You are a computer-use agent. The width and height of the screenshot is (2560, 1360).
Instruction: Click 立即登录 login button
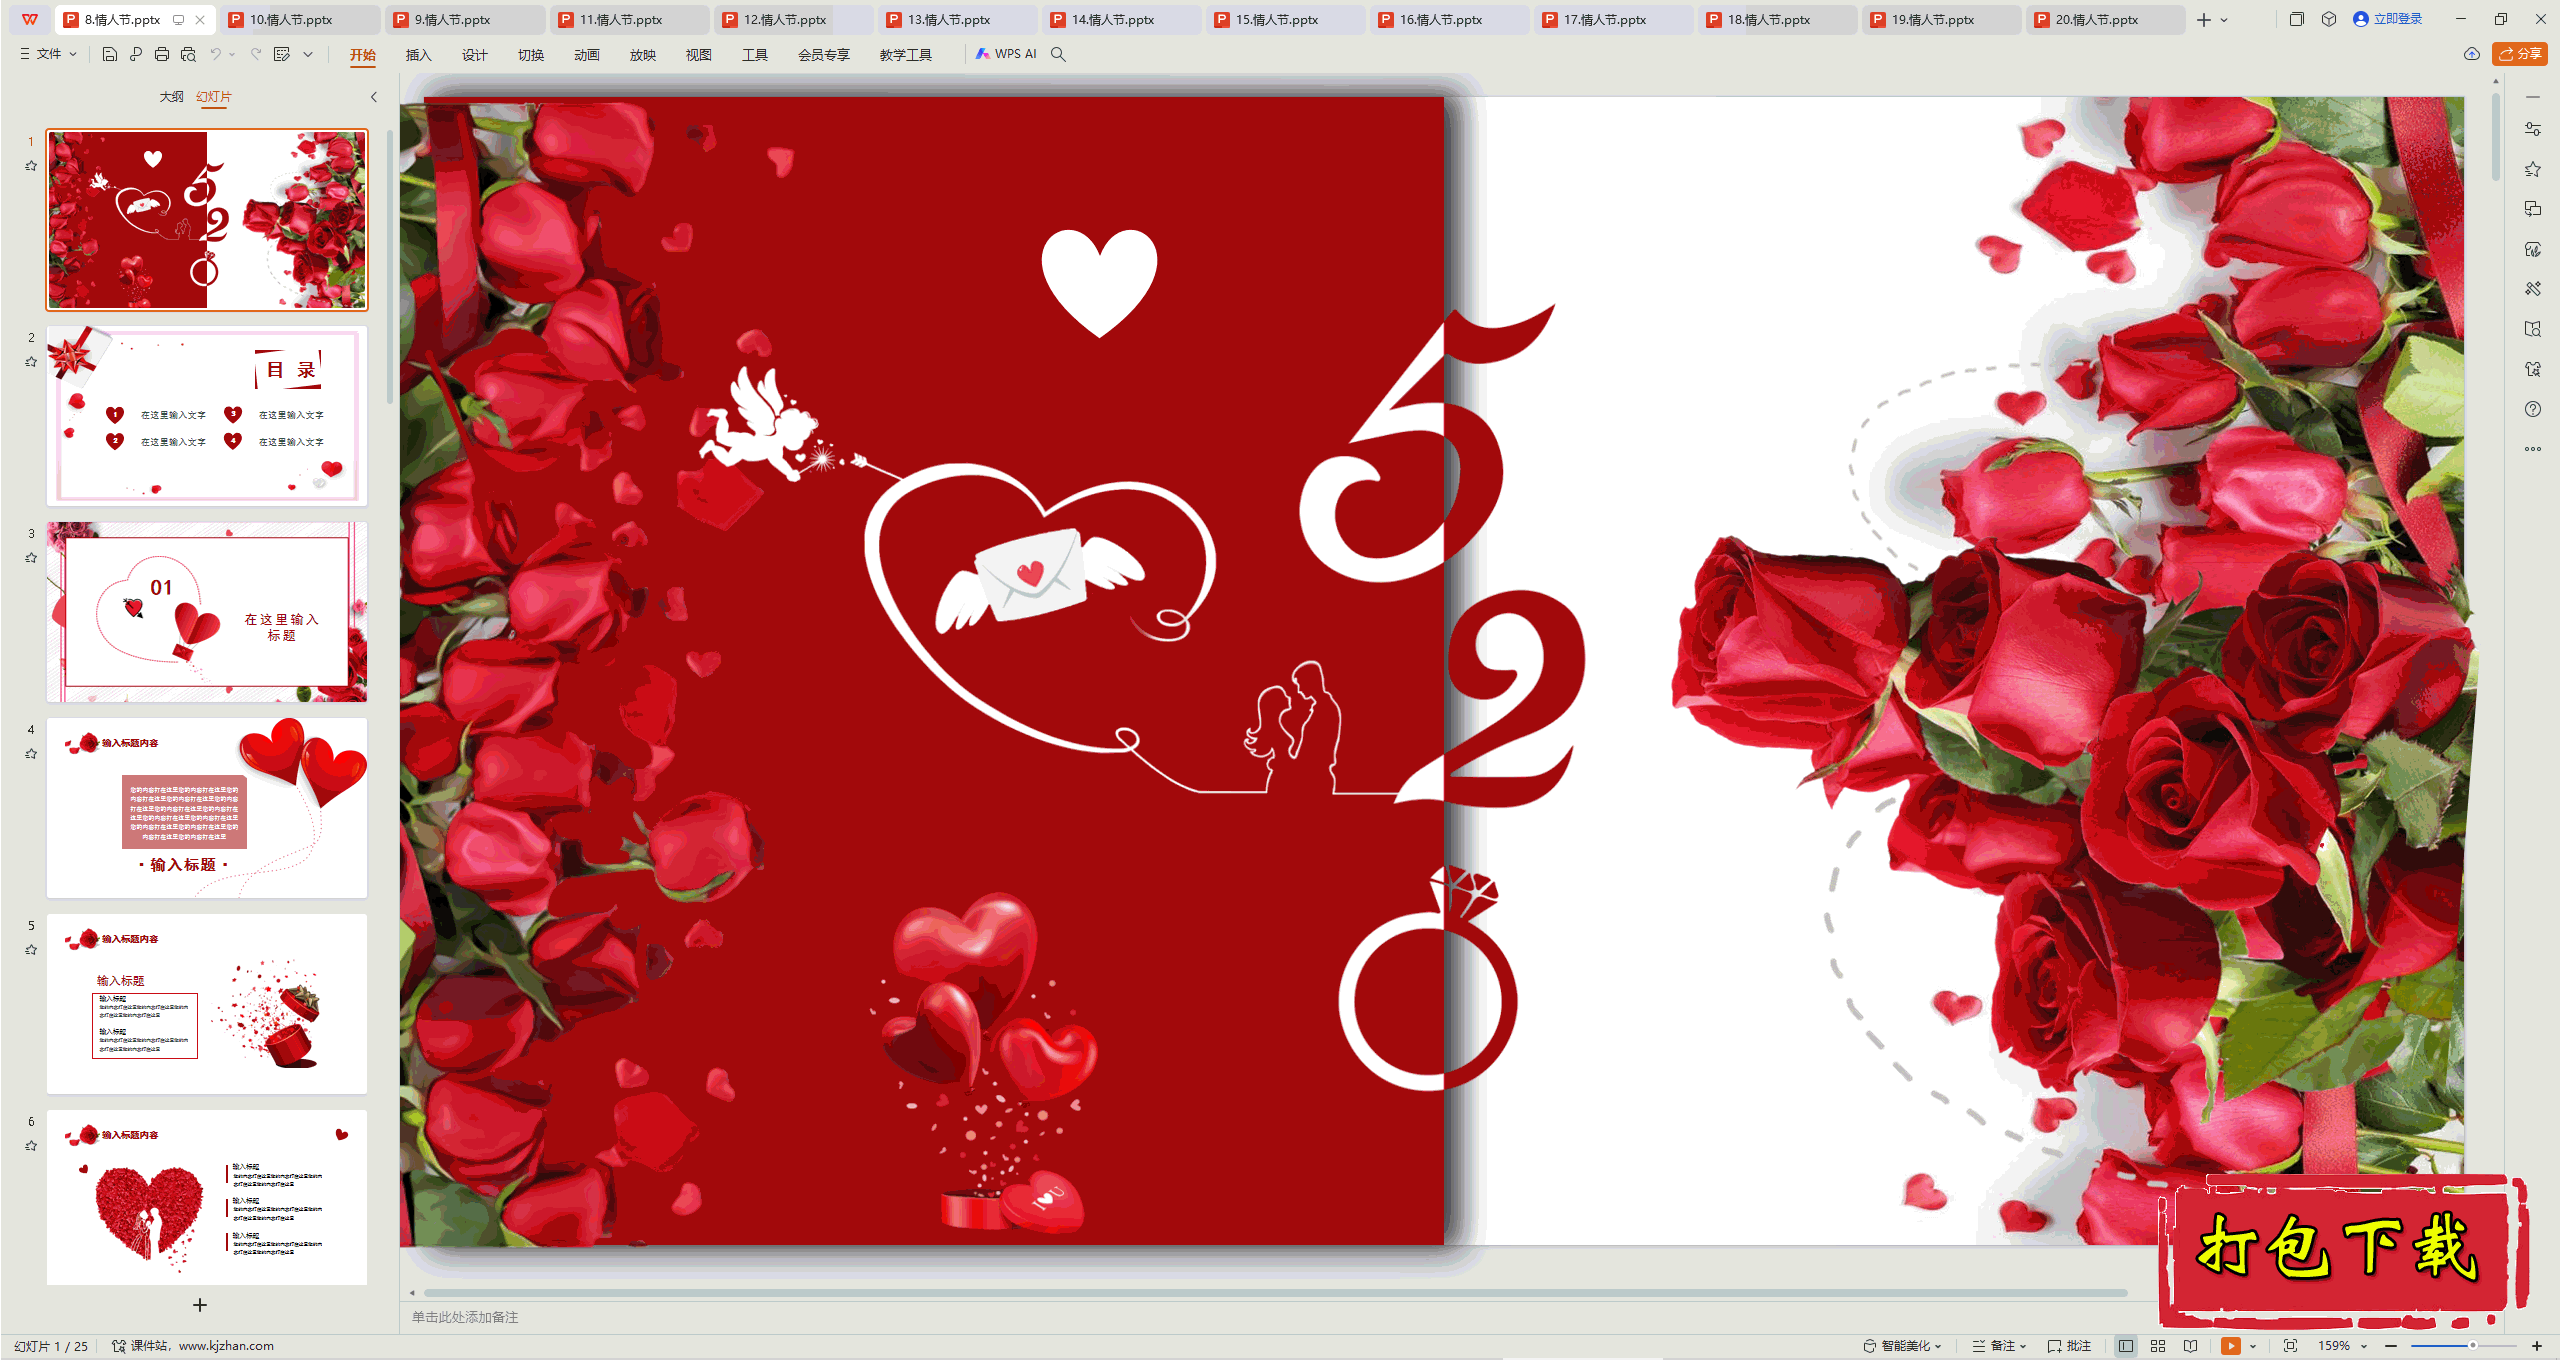tap(2387, 19)
